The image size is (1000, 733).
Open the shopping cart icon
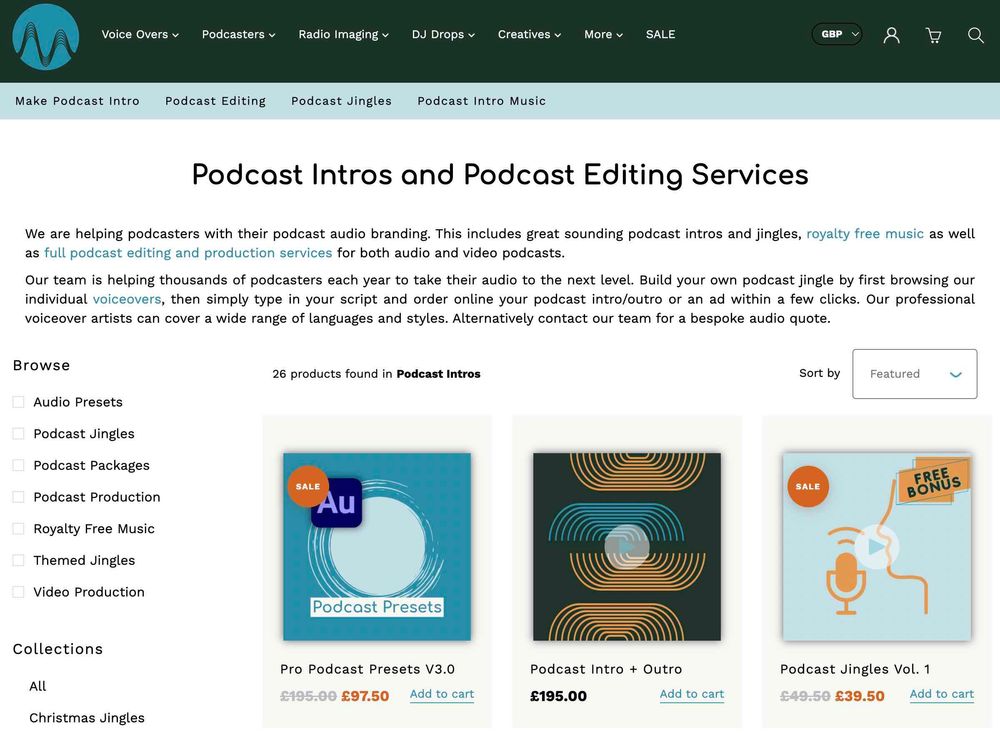pyautogui.click(x=933, y=34)
